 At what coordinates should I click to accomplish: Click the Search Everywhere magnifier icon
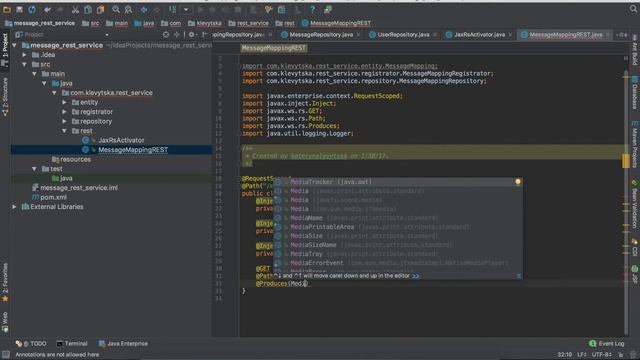(633, 9)
